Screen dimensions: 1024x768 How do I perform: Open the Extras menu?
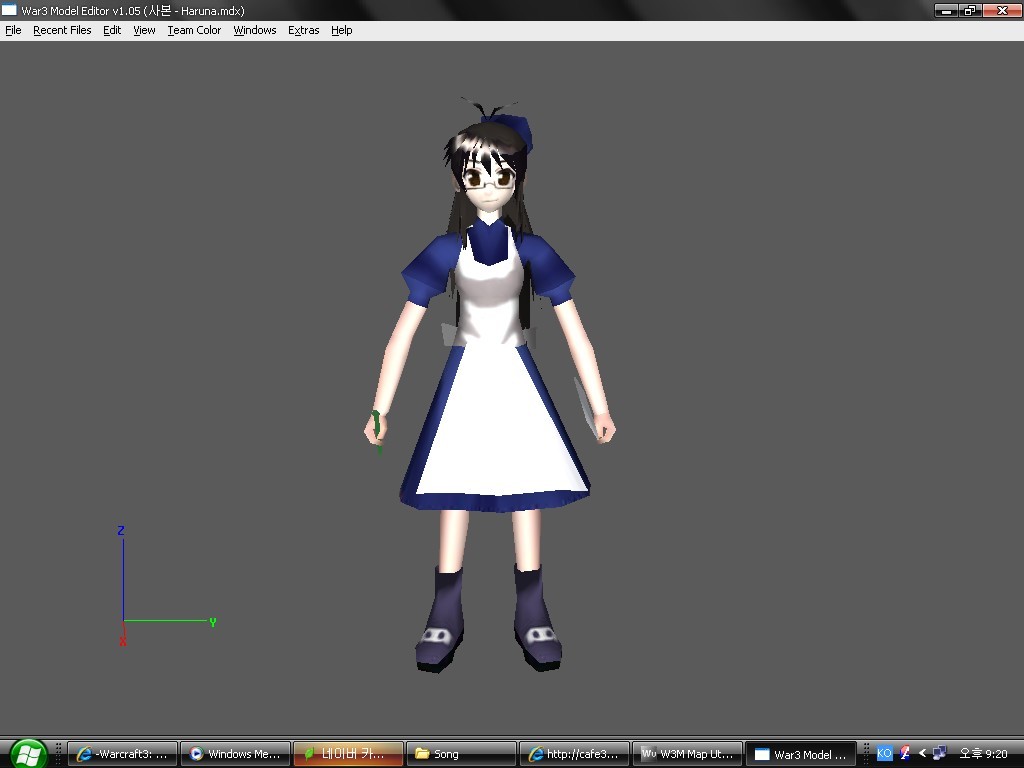pos(303,30)
